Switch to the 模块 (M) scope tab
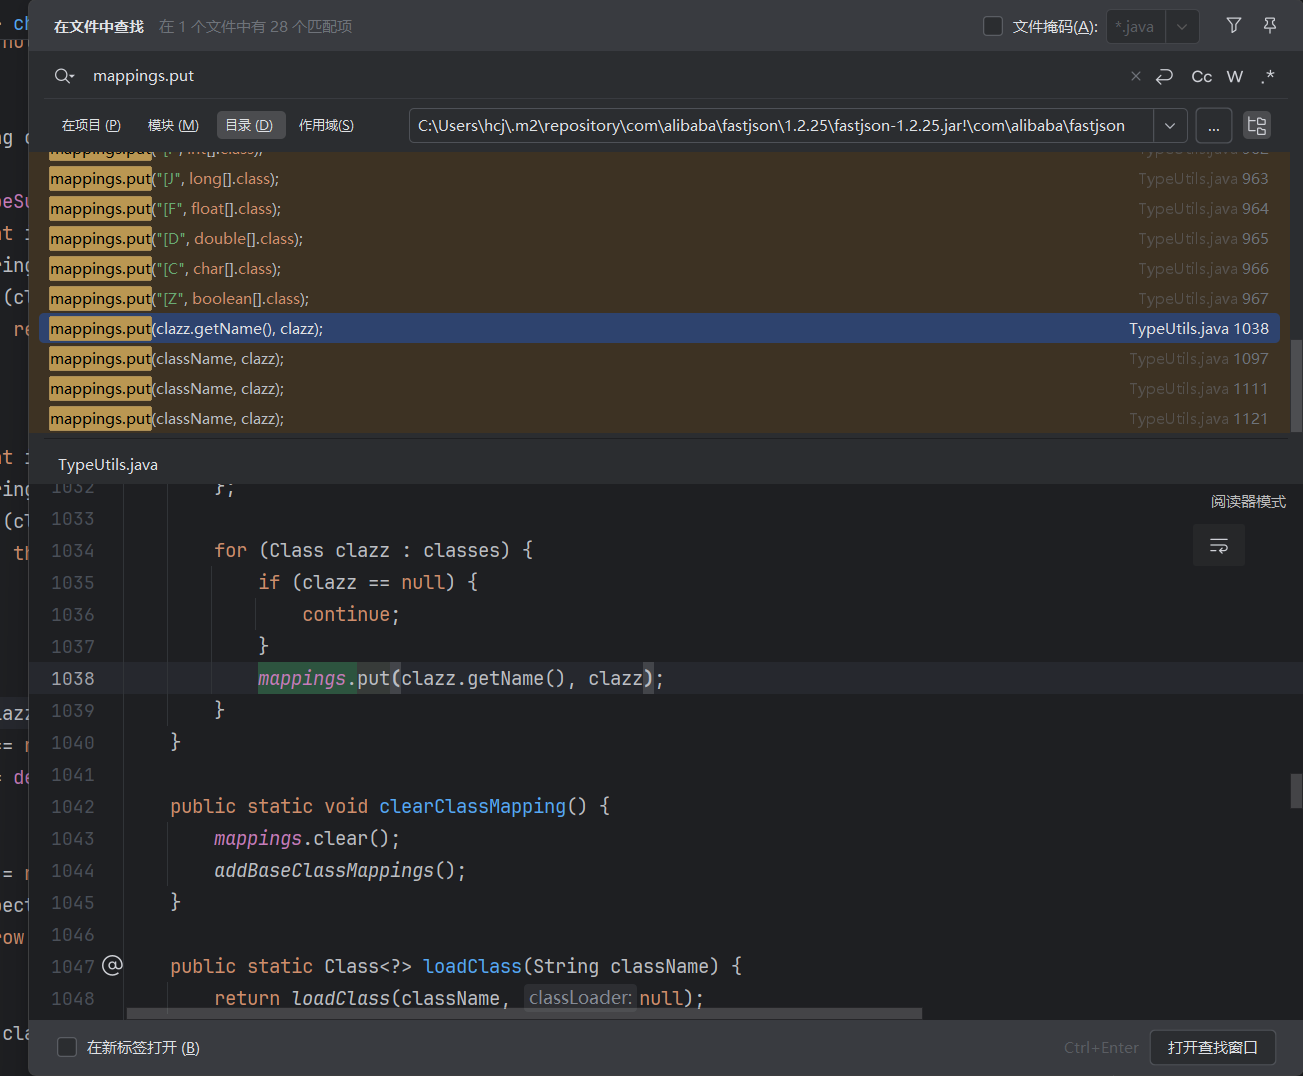Screen dimensions: 1303x1076 click(x=173, y=125)
